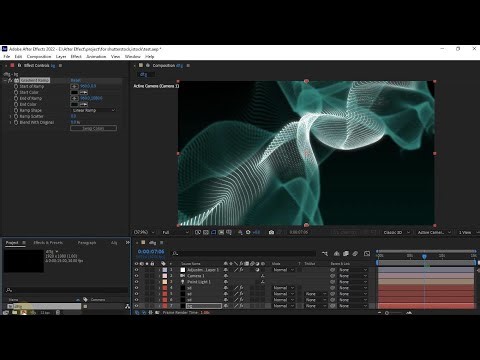This screenshot has width=480, height=360.
Task: Expand the Camera 1 layer properties
Action: [x=159, y=276]
